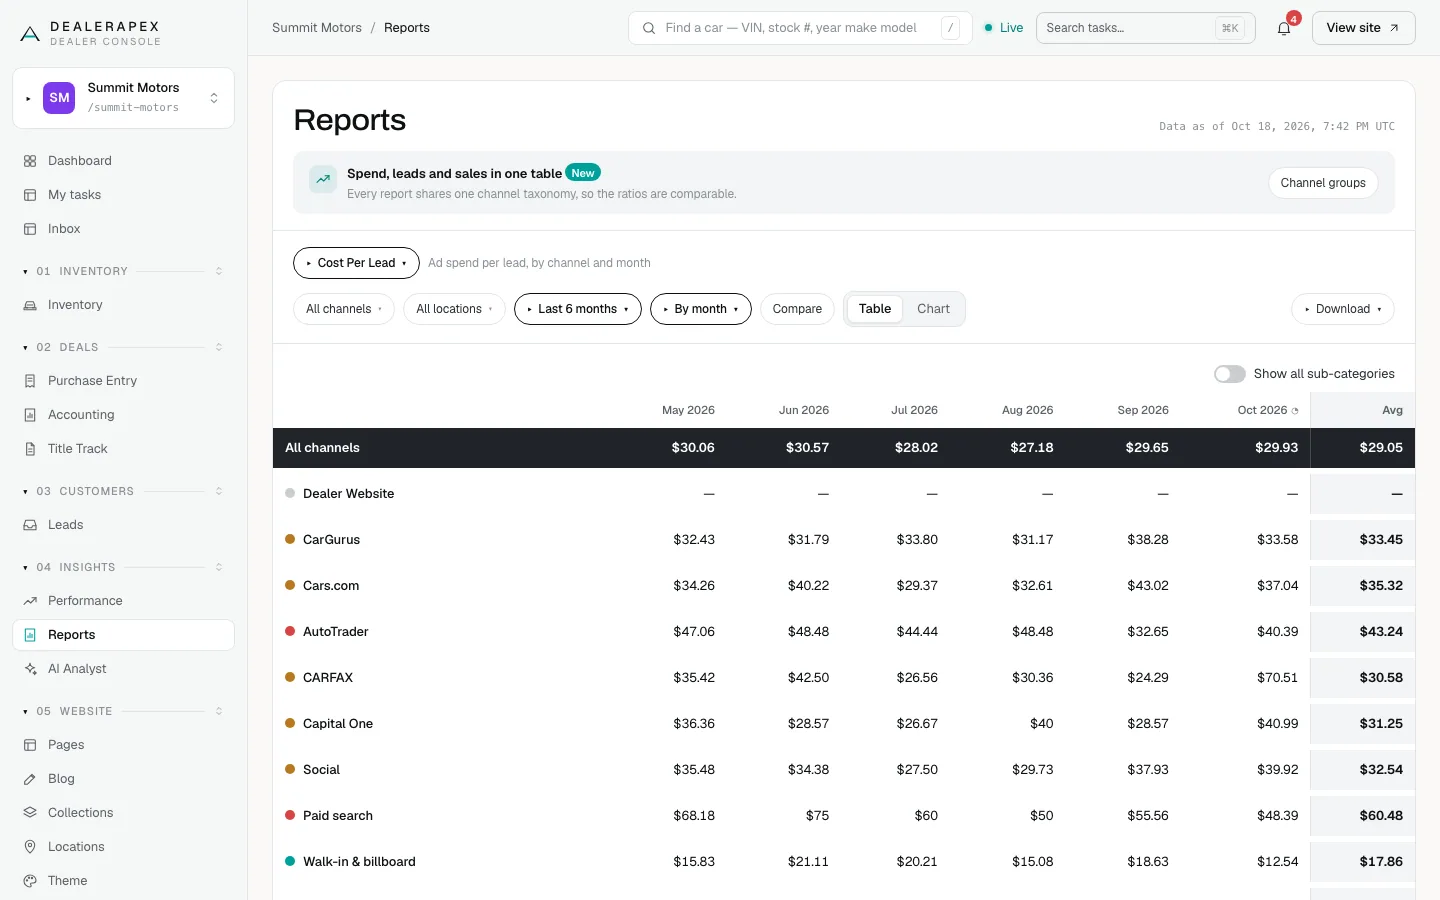Open the Summit Motors account switcher
The image size is (1440, 900).
coord(123,98)
